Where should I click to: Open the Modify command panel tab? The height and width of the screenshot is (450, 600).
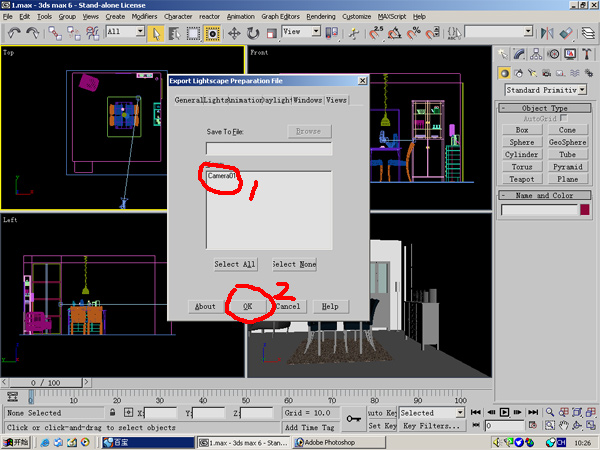521,56
